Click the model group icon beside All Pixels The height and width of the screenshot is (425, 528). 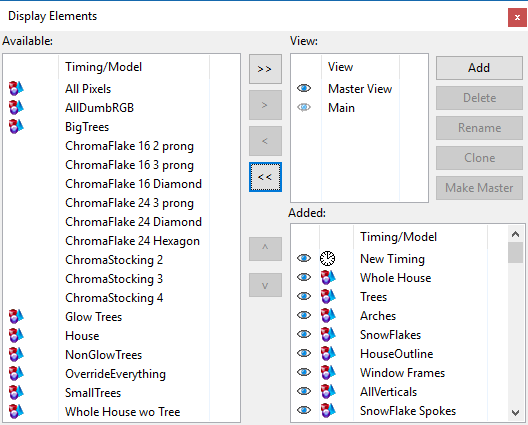tap(16, 89)
